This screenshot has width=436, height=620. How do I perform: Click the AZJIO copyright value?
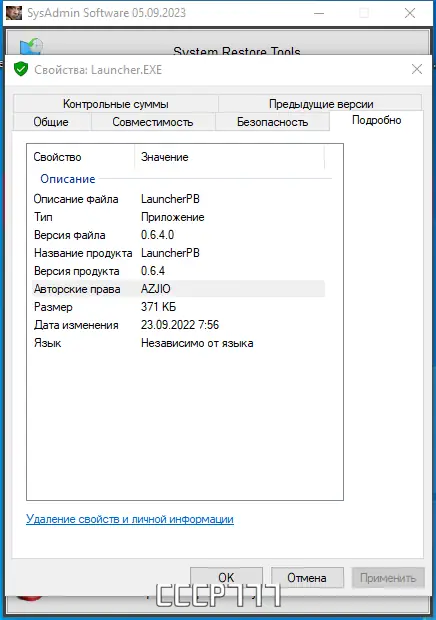click(156, 289)
